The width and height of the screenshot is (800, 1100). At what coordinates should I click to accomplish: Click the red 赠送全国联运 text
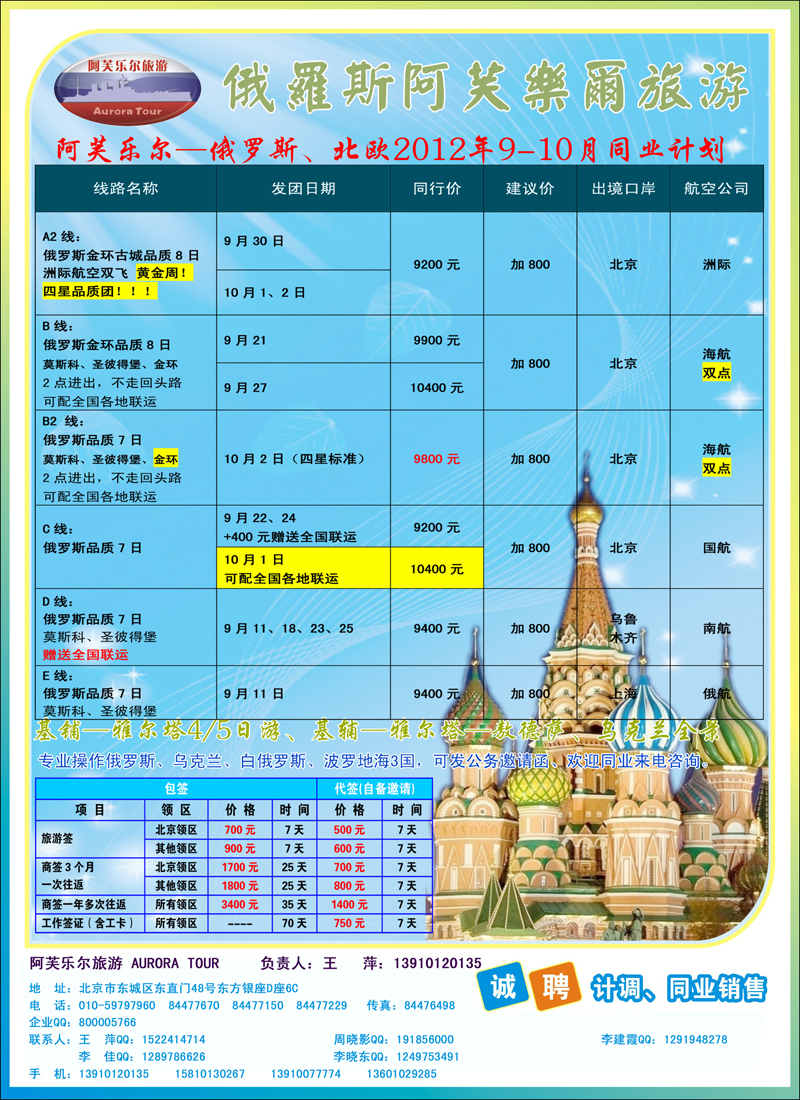[85, 655]
